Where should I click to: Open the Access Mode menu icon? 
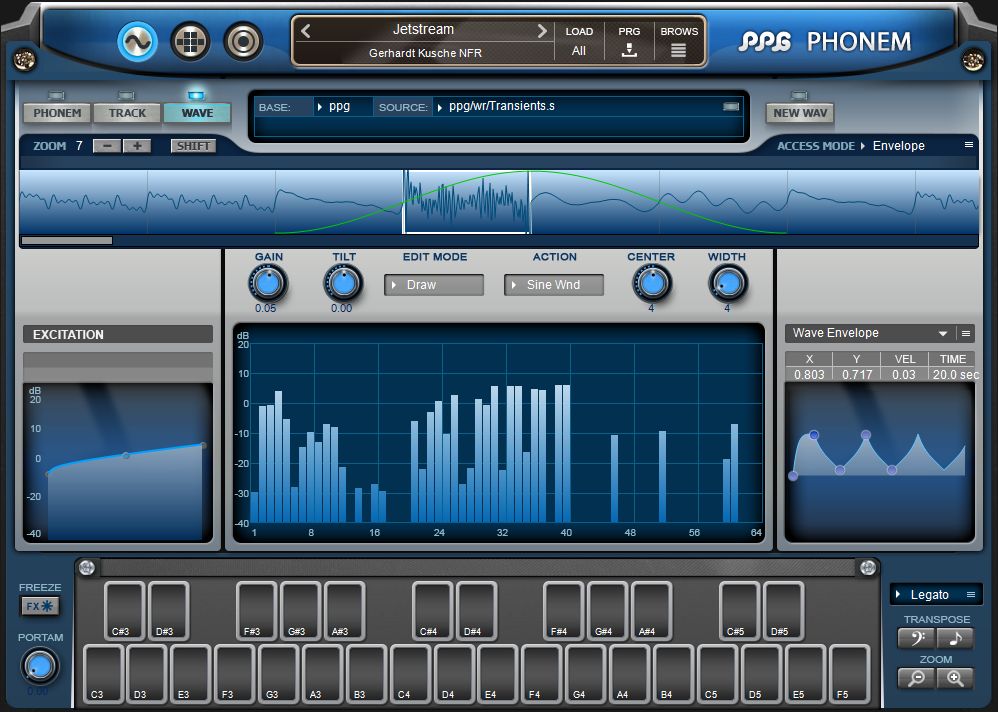969,145
